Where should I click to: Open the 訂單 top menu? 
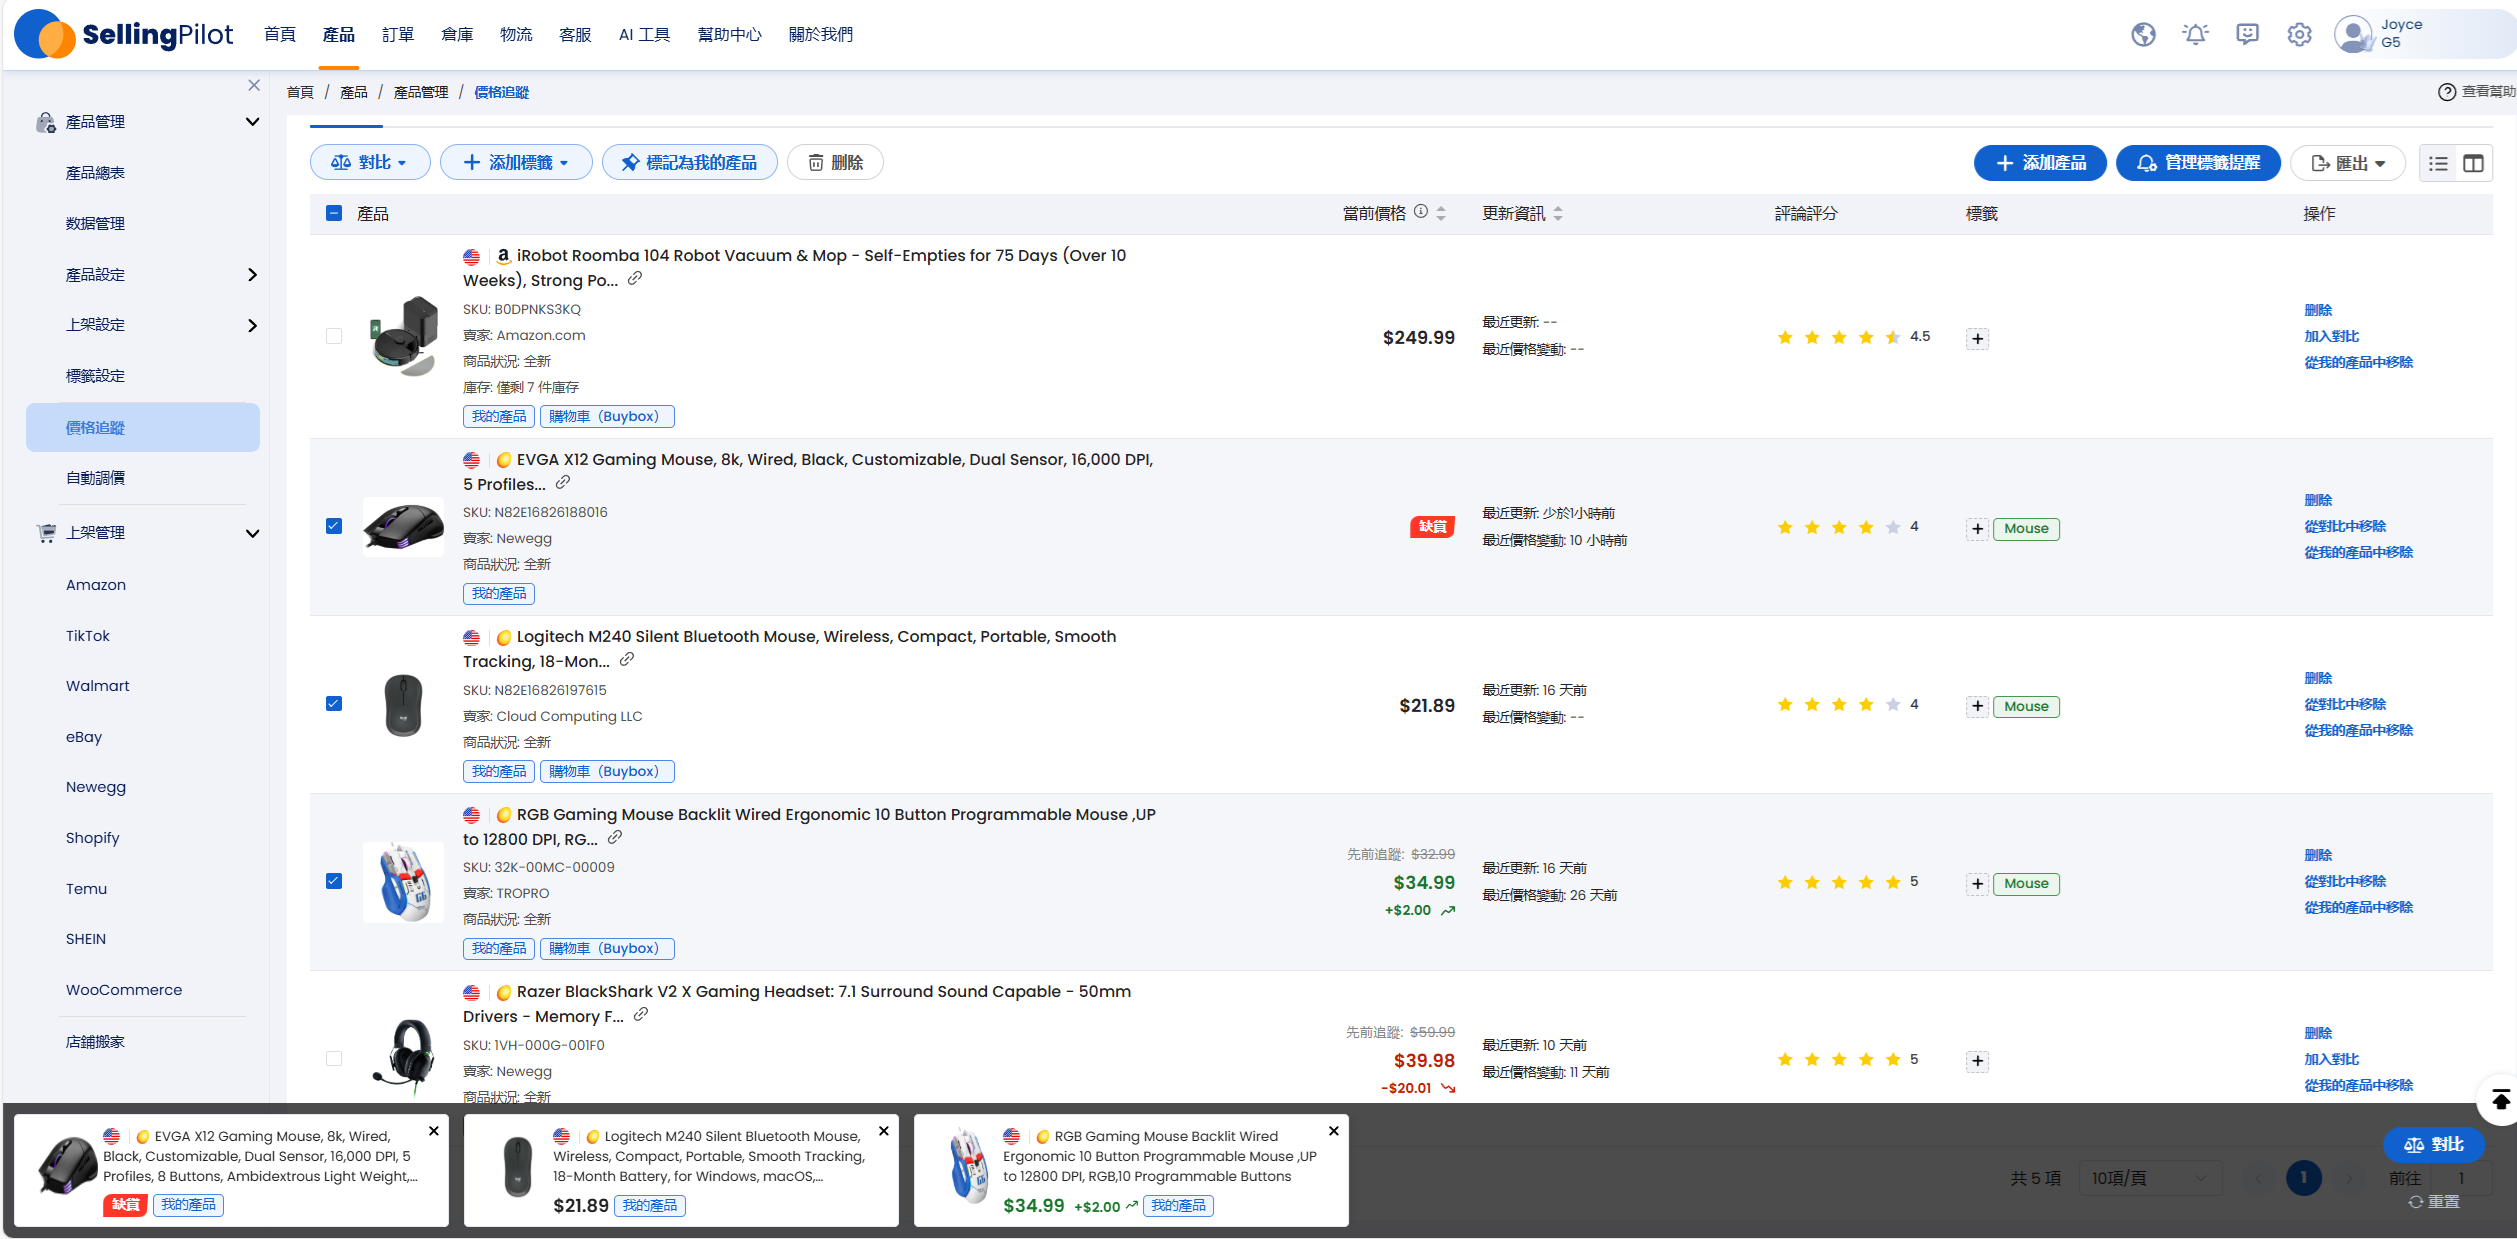pos(398,35)
